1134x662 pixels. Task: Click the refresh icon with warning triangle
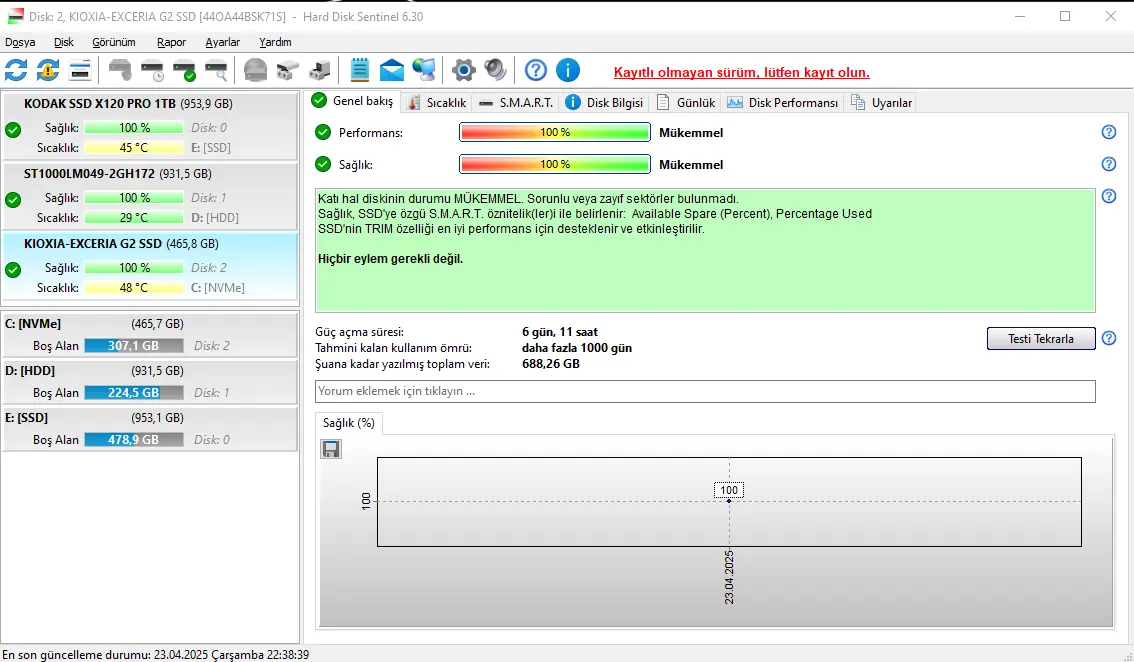point(48,70)
